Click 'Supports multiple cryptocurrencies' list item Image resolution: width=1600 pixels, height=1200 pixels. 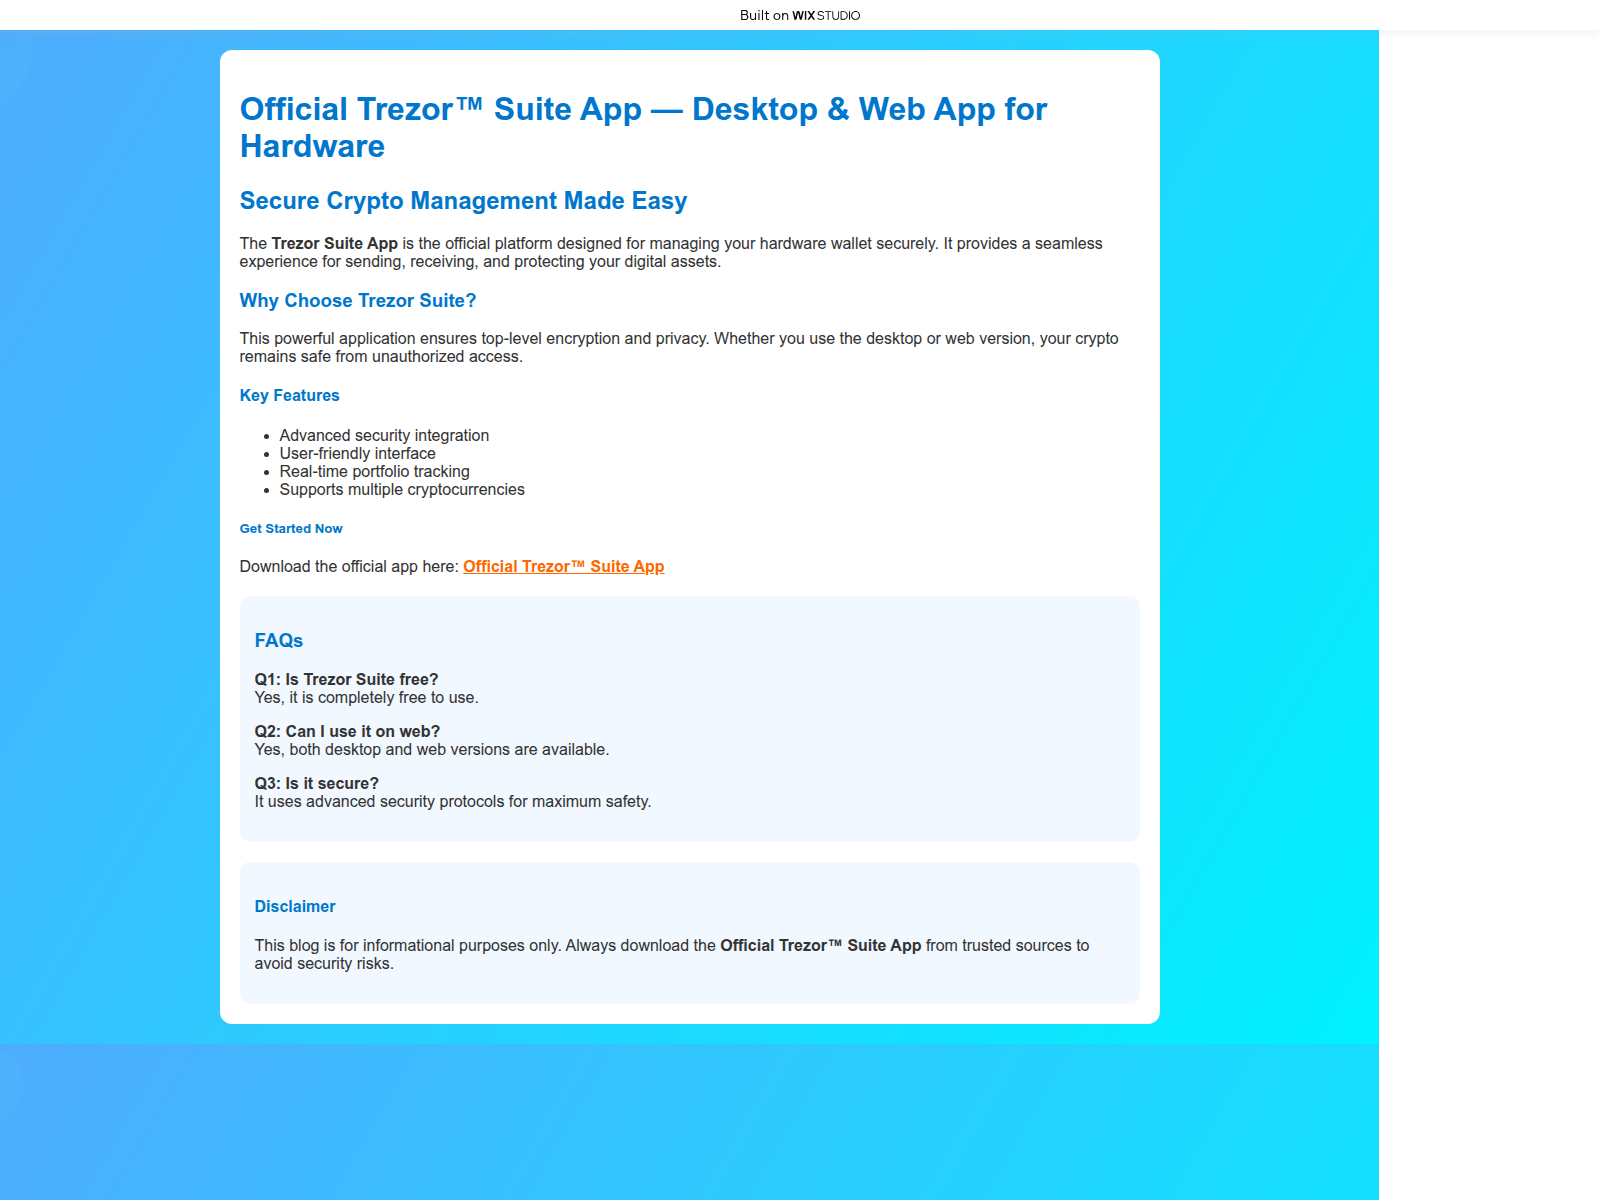tap(402, 489)
